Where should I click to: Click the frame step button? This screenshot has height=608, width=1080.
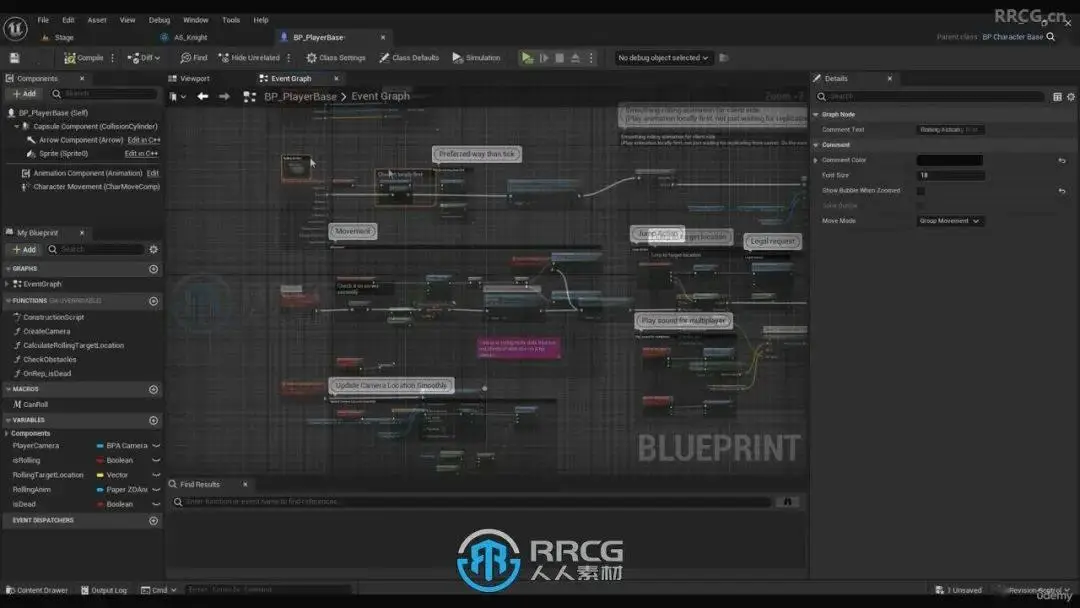coord(543,58)
